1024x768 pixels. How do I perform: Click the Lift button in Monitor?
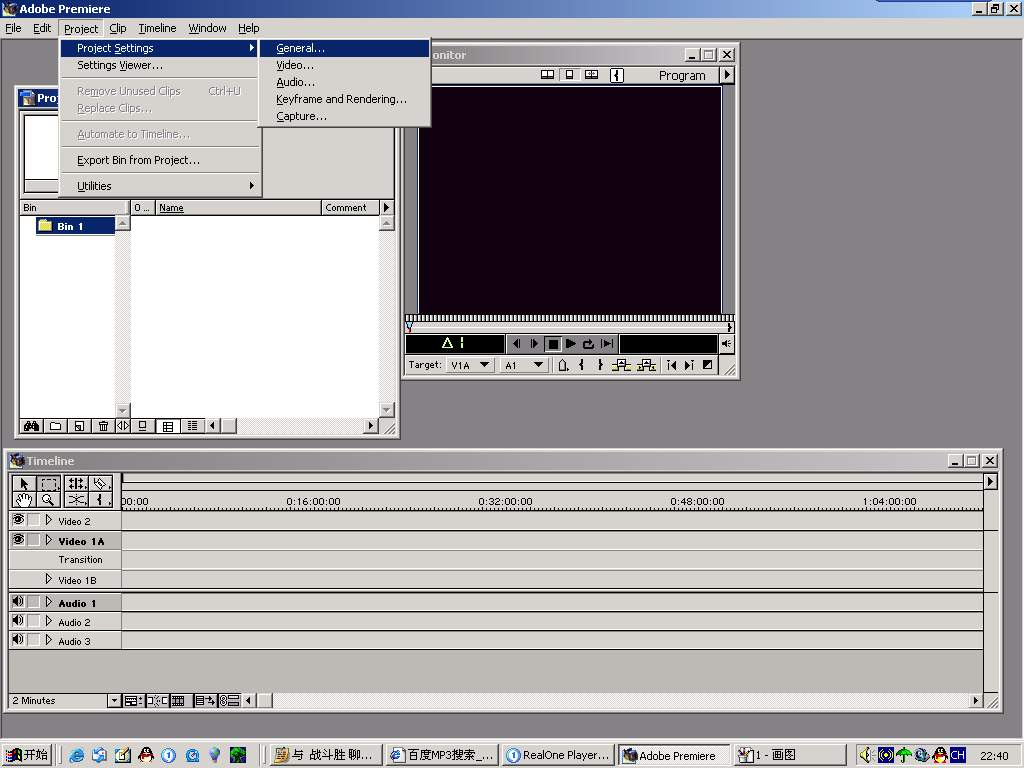point(621,365)
